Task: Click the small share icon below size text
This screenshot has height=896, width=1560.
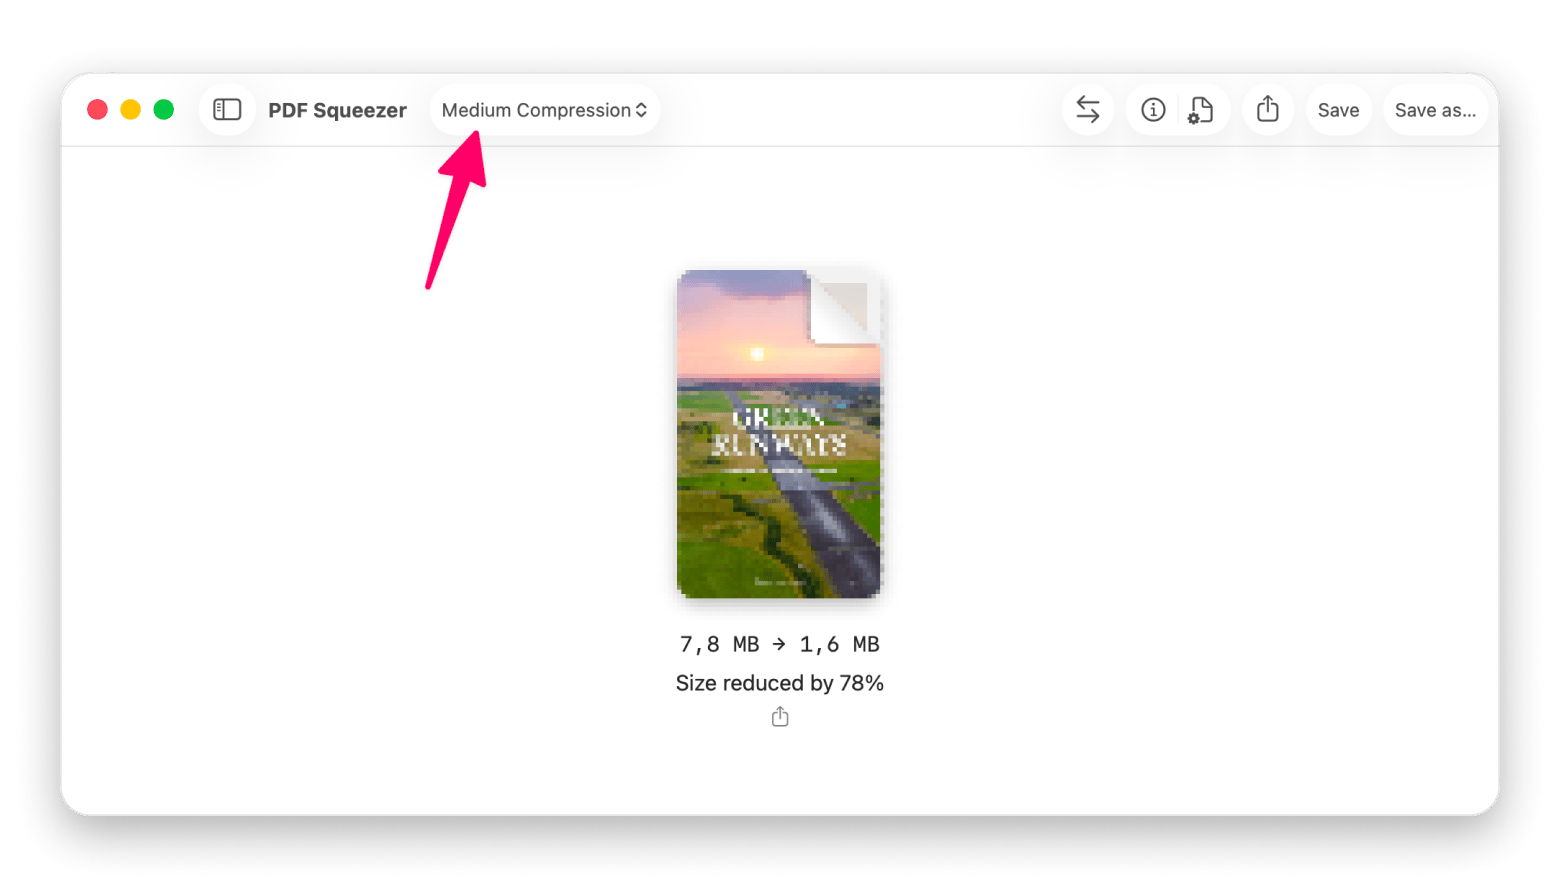Action: [x=780, y=717]
